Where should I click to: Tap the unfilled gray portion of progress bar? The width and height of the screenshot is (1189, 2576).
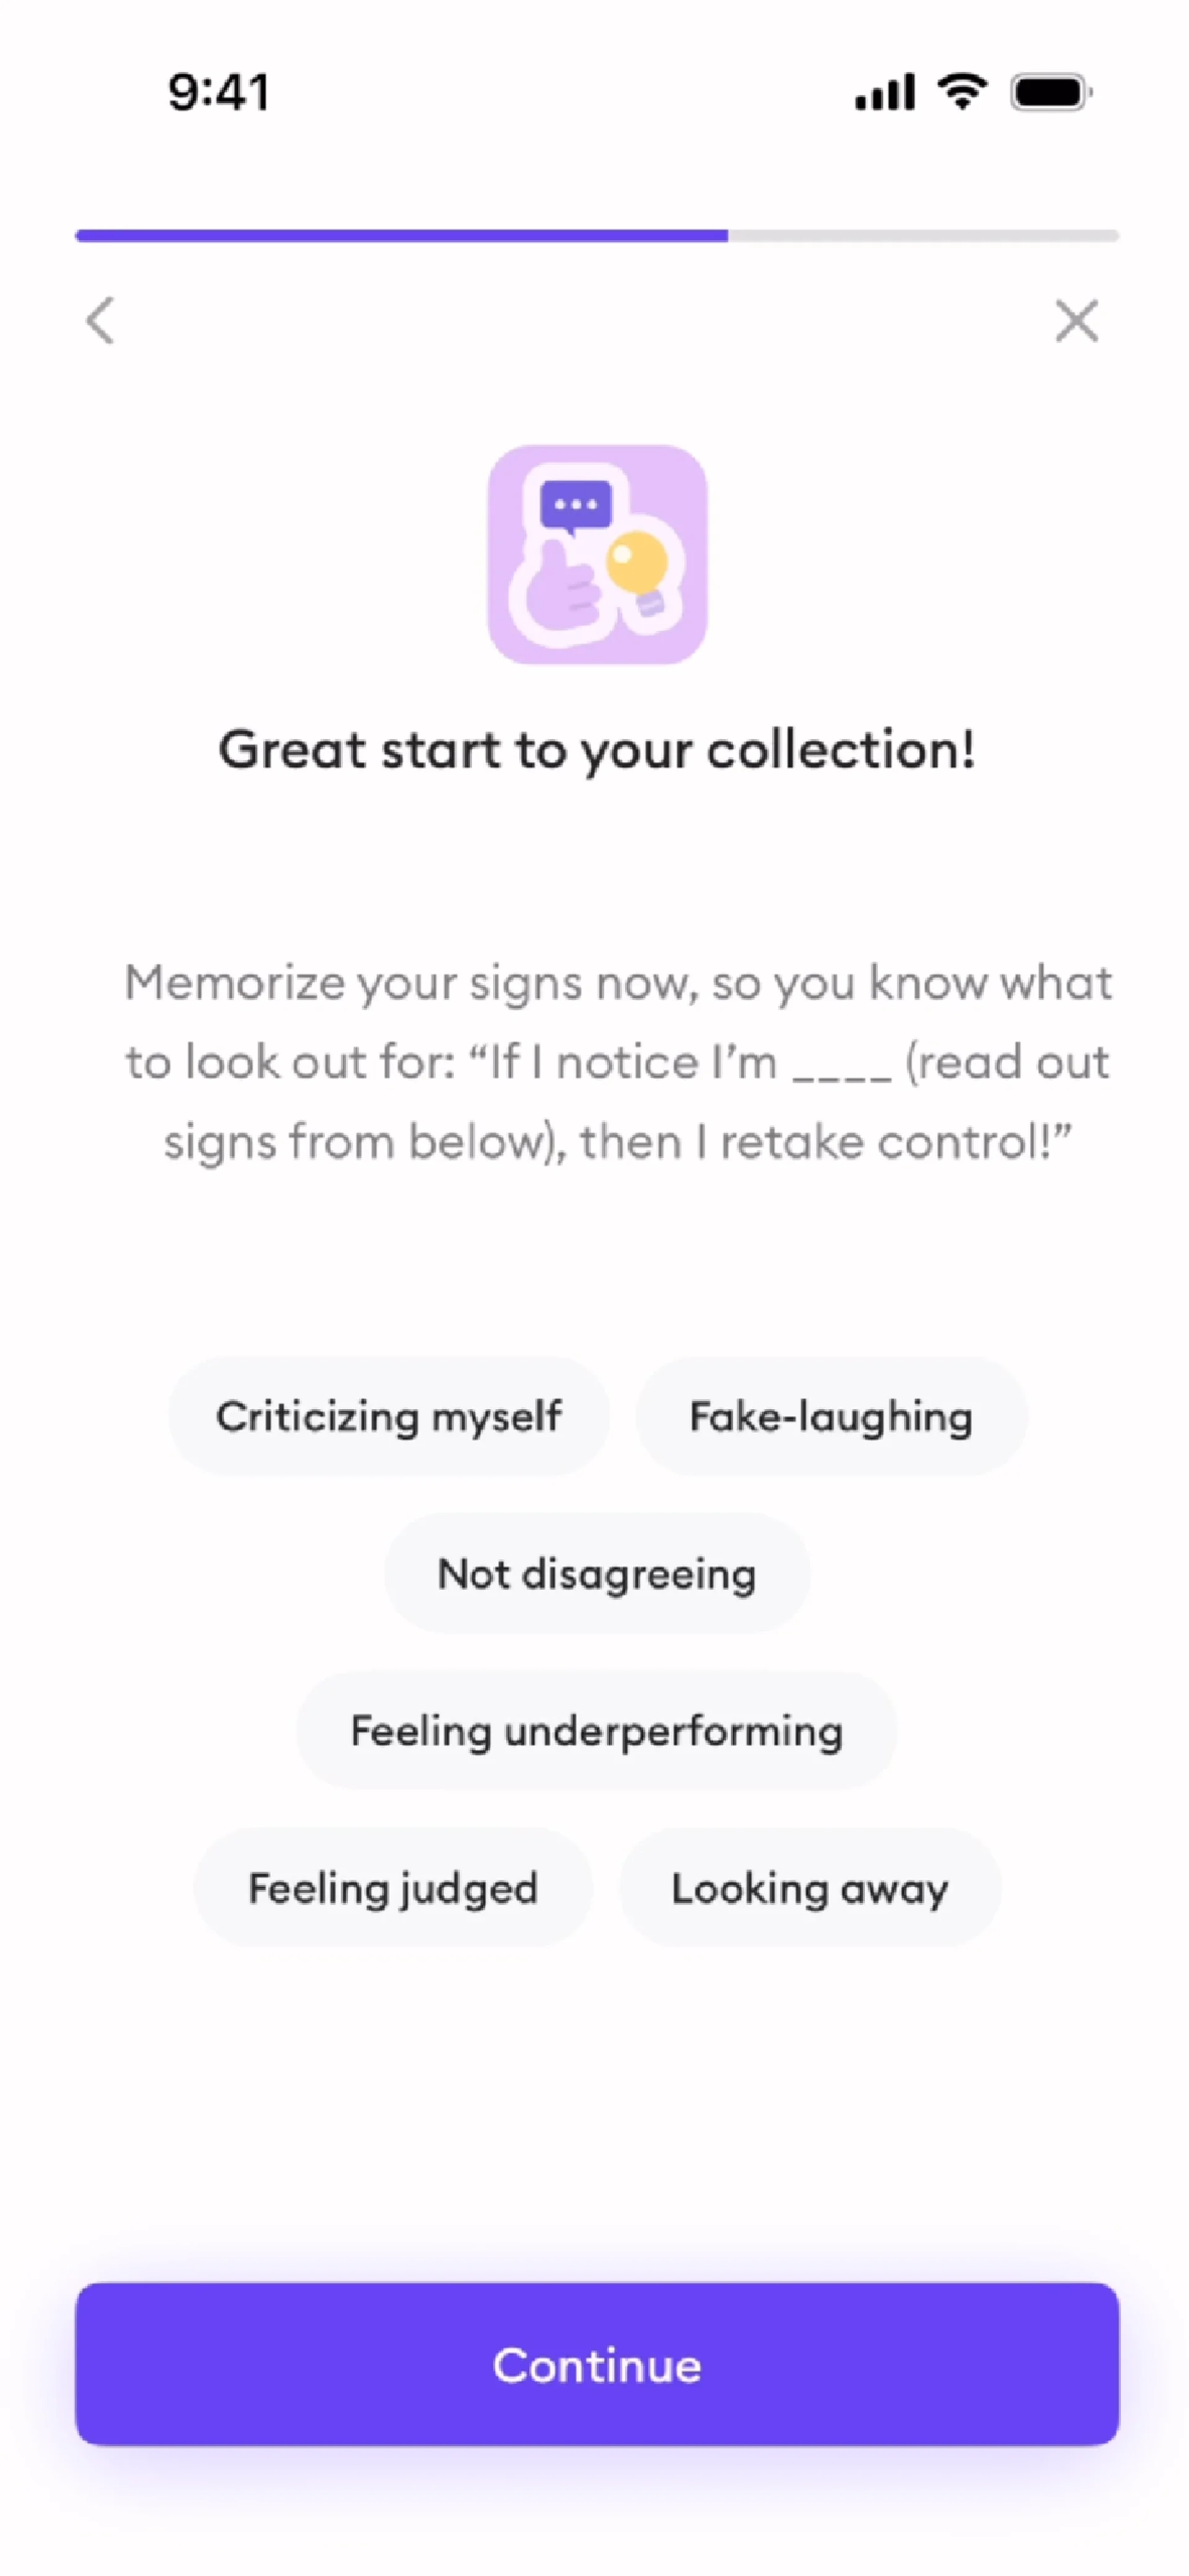[922, 236]
